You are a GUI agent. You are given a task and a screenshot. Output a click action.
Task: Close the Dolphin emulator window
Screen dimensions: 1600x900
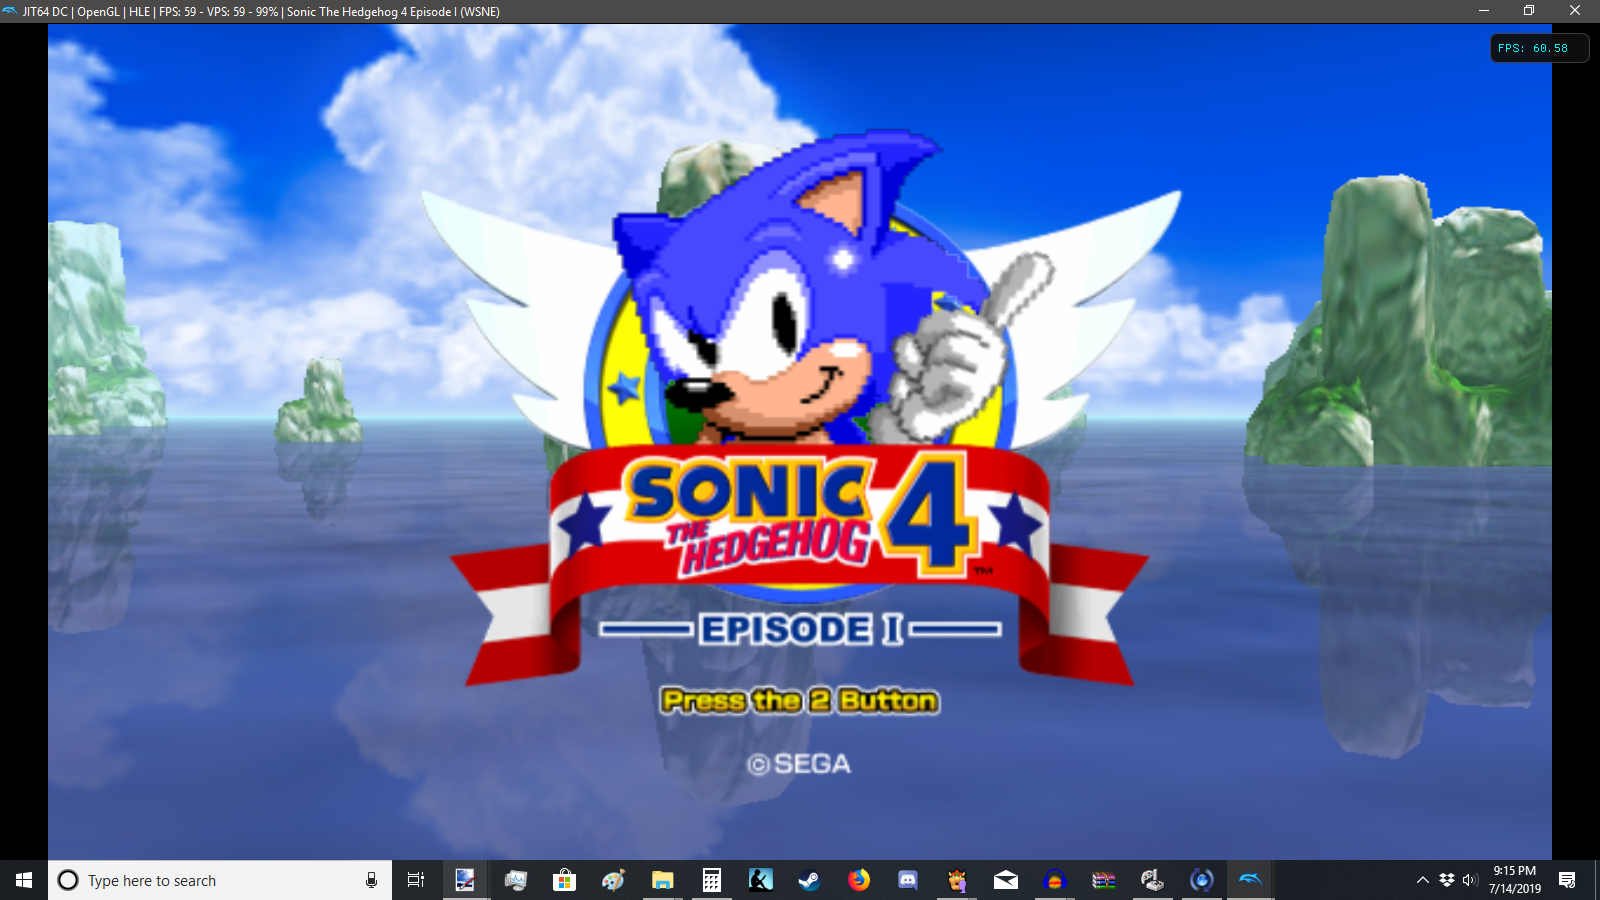(1575, 11)
